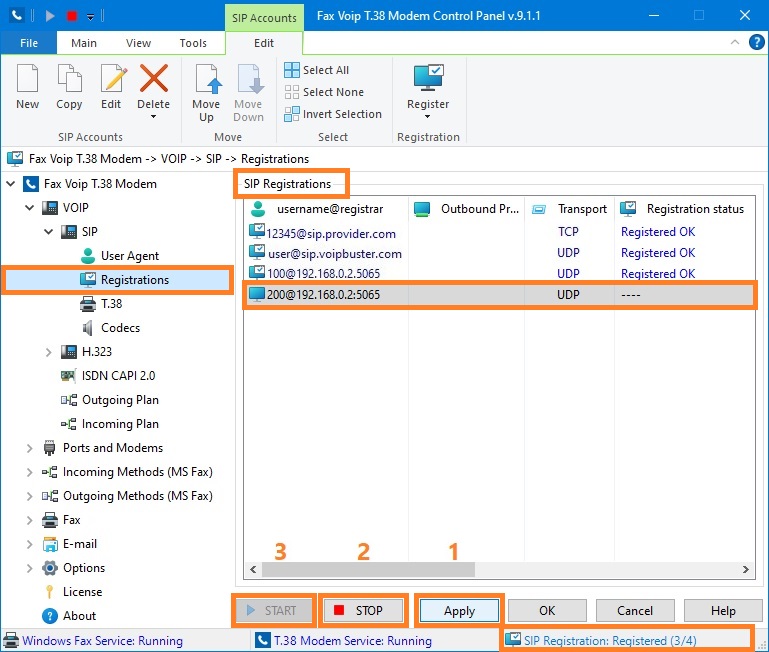Viewport: 769px width, 652px height.
Task: Open the Register dropdown arrow
Action: click(428, 117)
